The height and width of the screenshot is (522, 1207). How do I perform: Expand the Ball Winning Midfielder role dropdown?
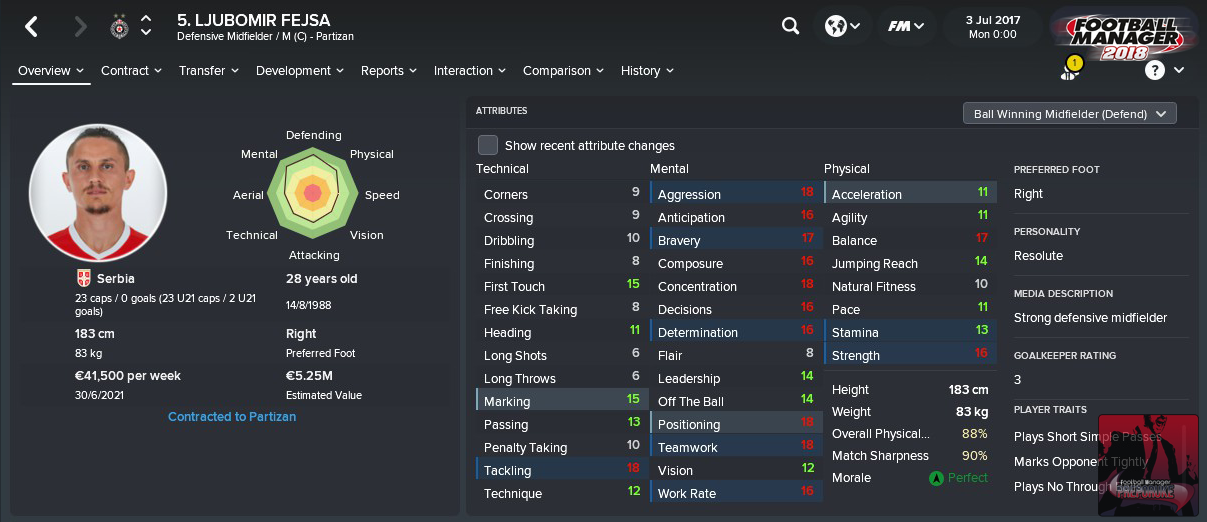1069,114
